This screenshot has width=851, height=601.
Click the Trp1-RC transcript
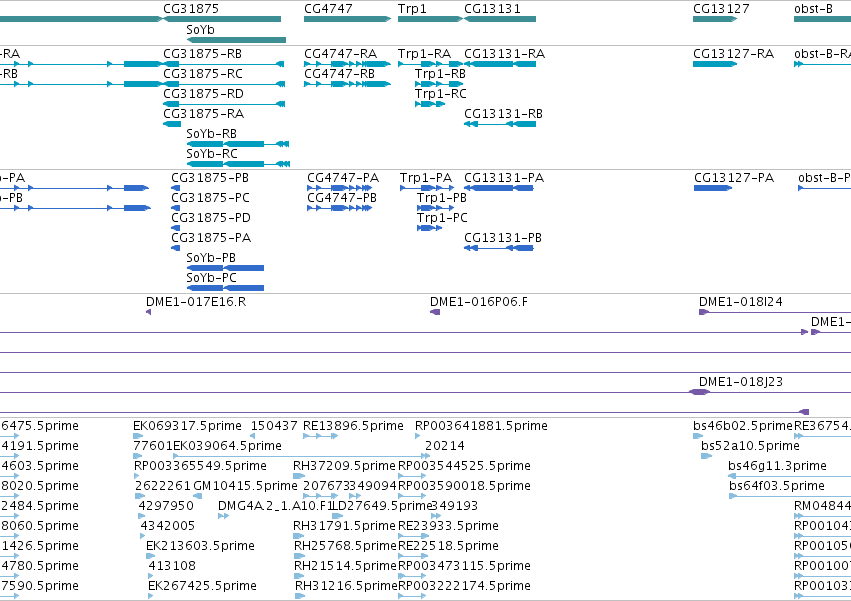click(x=430, y=104)
